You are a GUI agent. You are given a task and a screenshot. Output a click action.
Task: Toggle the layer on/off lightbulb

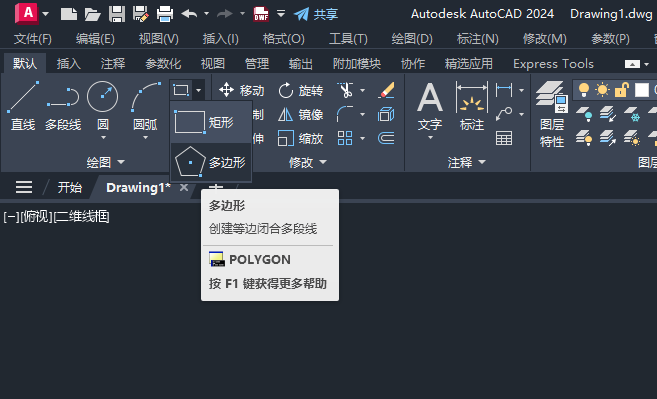[584, 90]
